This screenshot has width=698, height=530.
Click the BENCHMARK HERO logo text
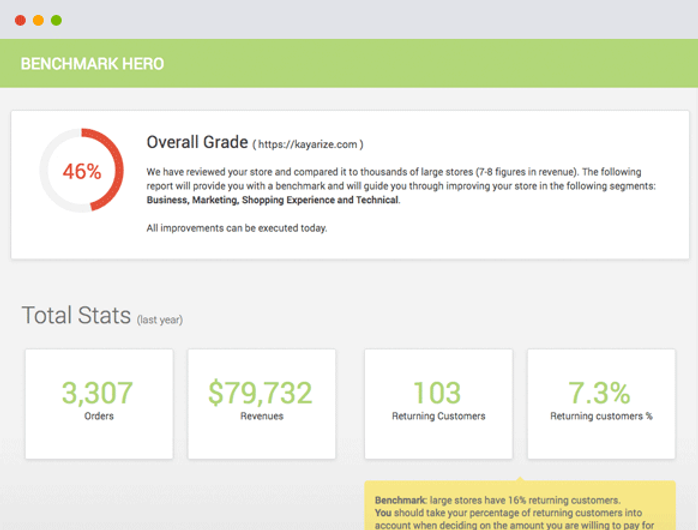pyautogui.click(x=93, y=64)
